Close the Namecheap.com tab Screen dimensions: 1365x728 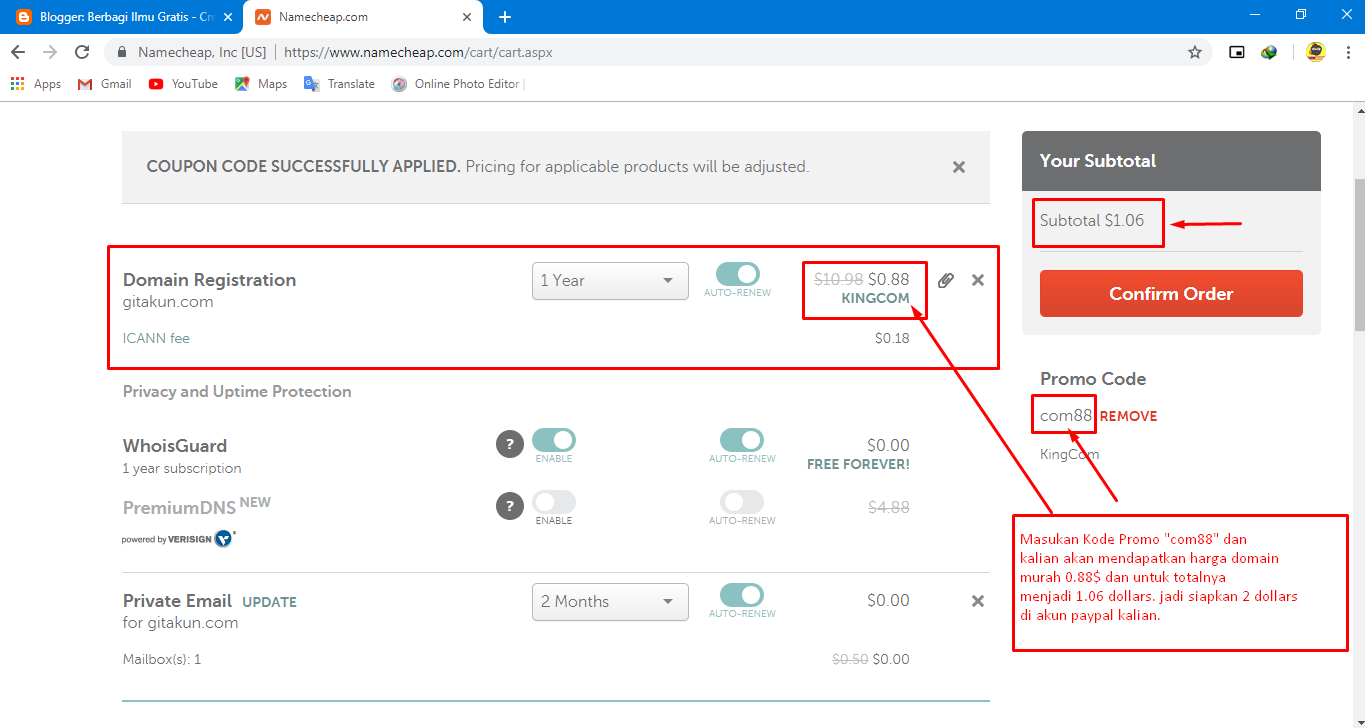467,17
